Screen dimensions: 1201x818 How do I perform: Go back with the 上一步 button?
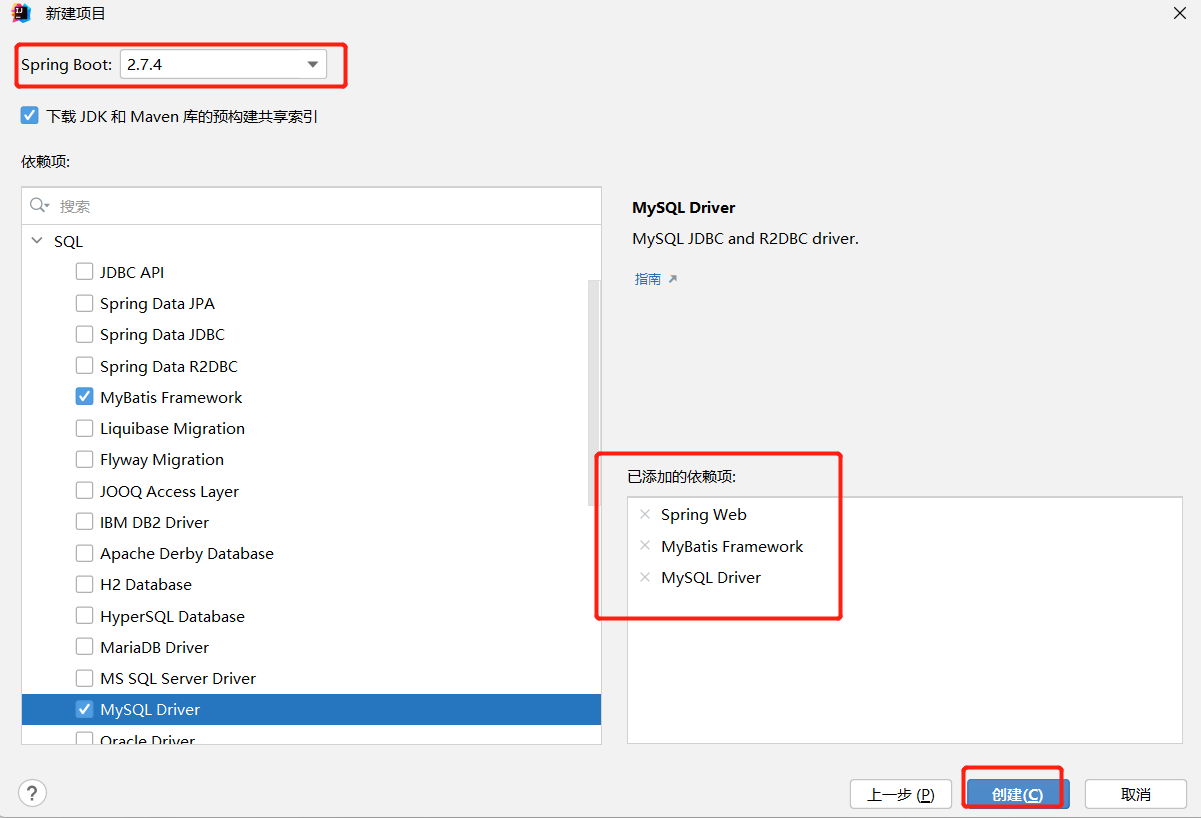(900, 795)
